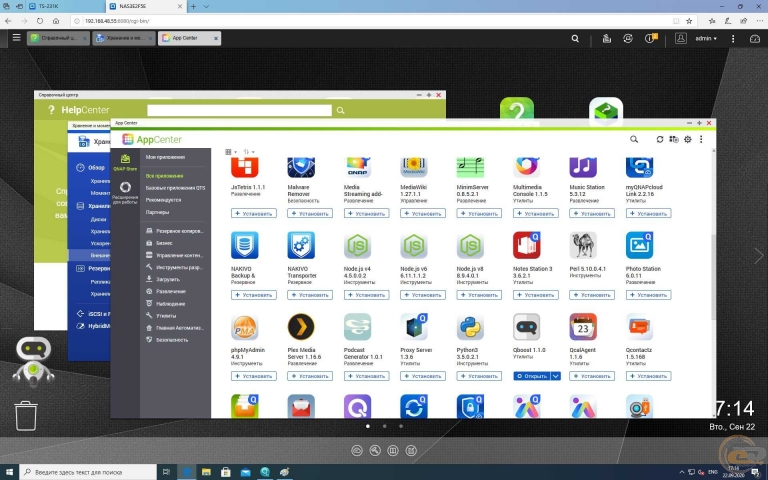Open the QTS main menu hamburger icon
This screenshot has height=480, width=768.
tap(17, 37)
